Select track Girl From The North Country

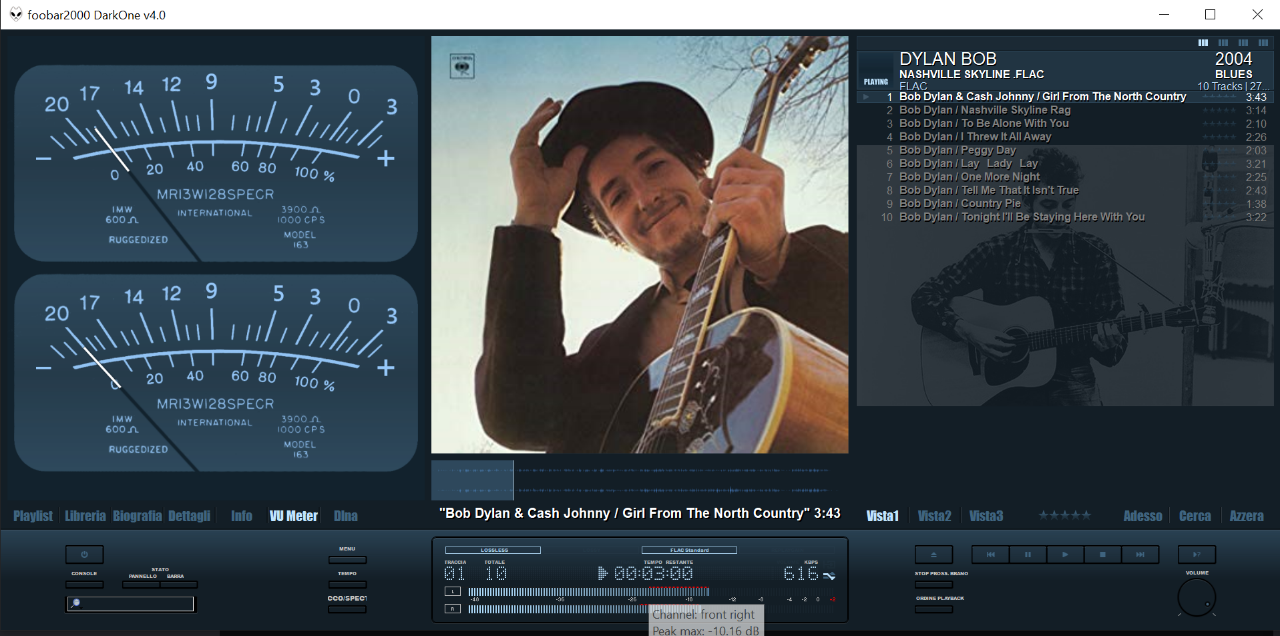(1065, 97)
